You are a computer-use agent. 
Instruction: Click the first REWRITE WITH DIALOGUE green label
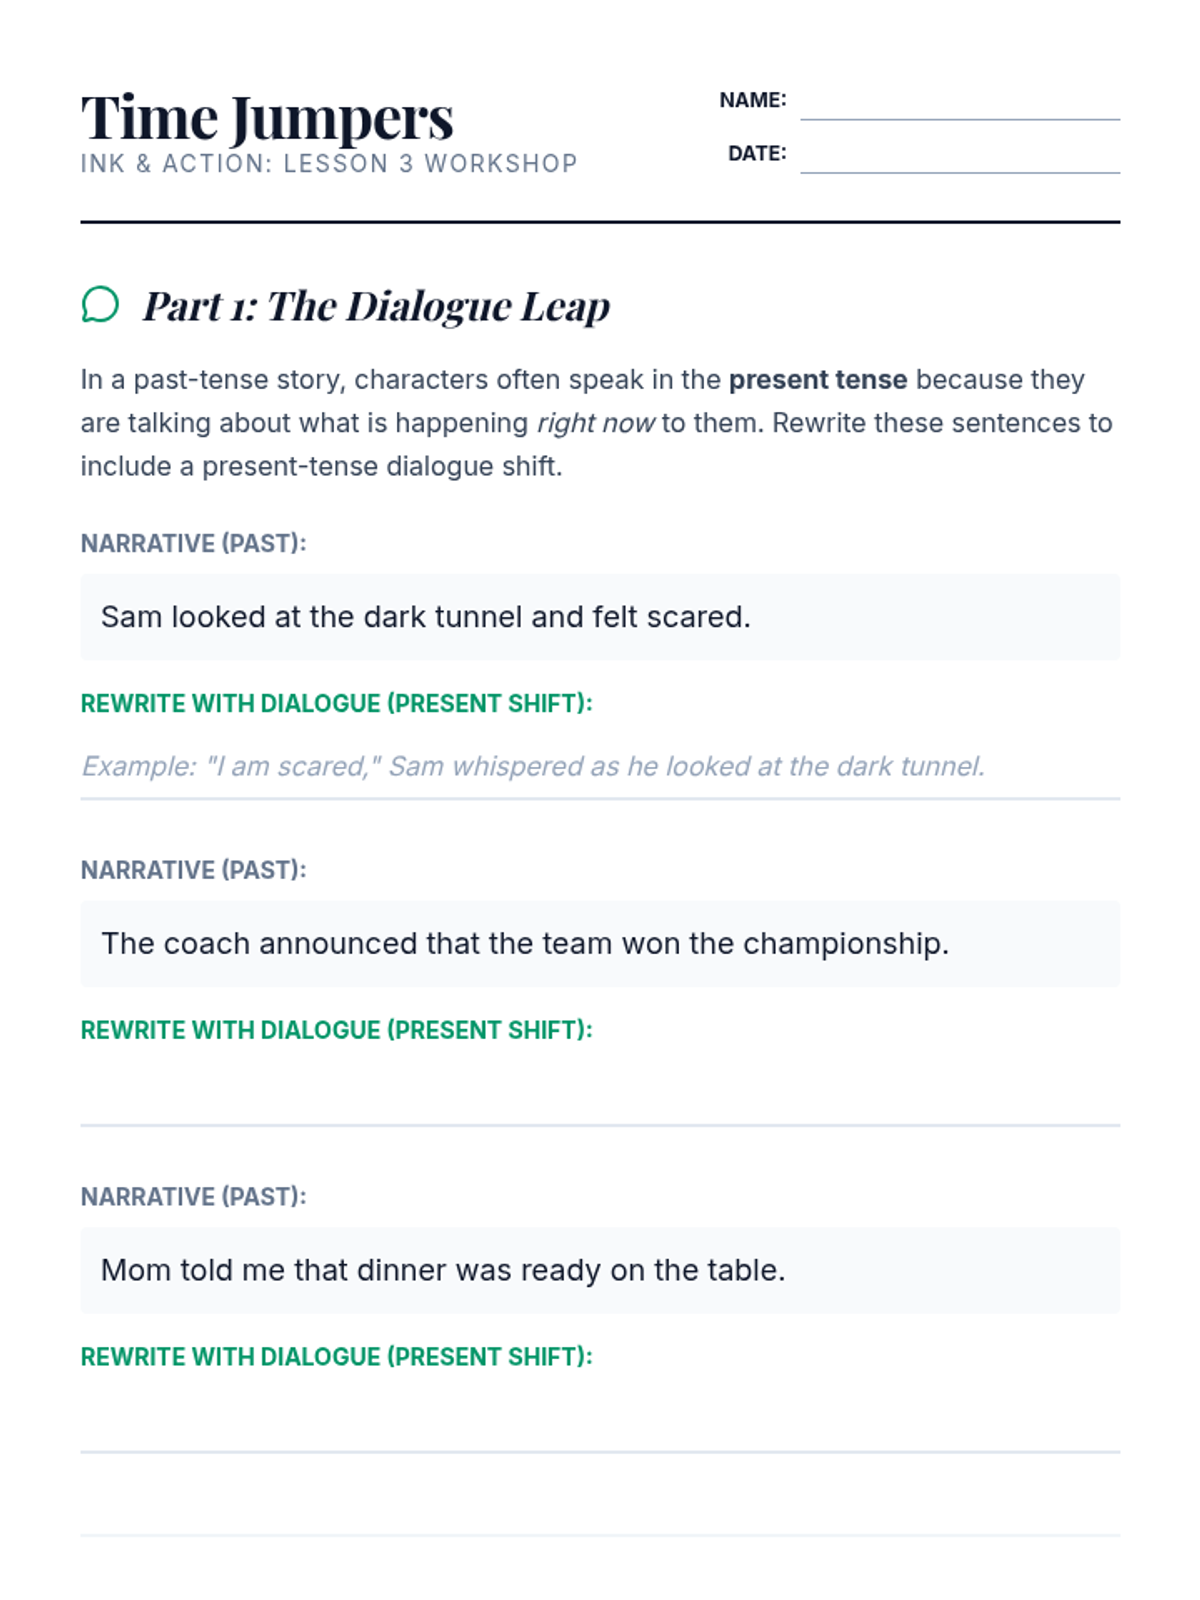point(337,704)
